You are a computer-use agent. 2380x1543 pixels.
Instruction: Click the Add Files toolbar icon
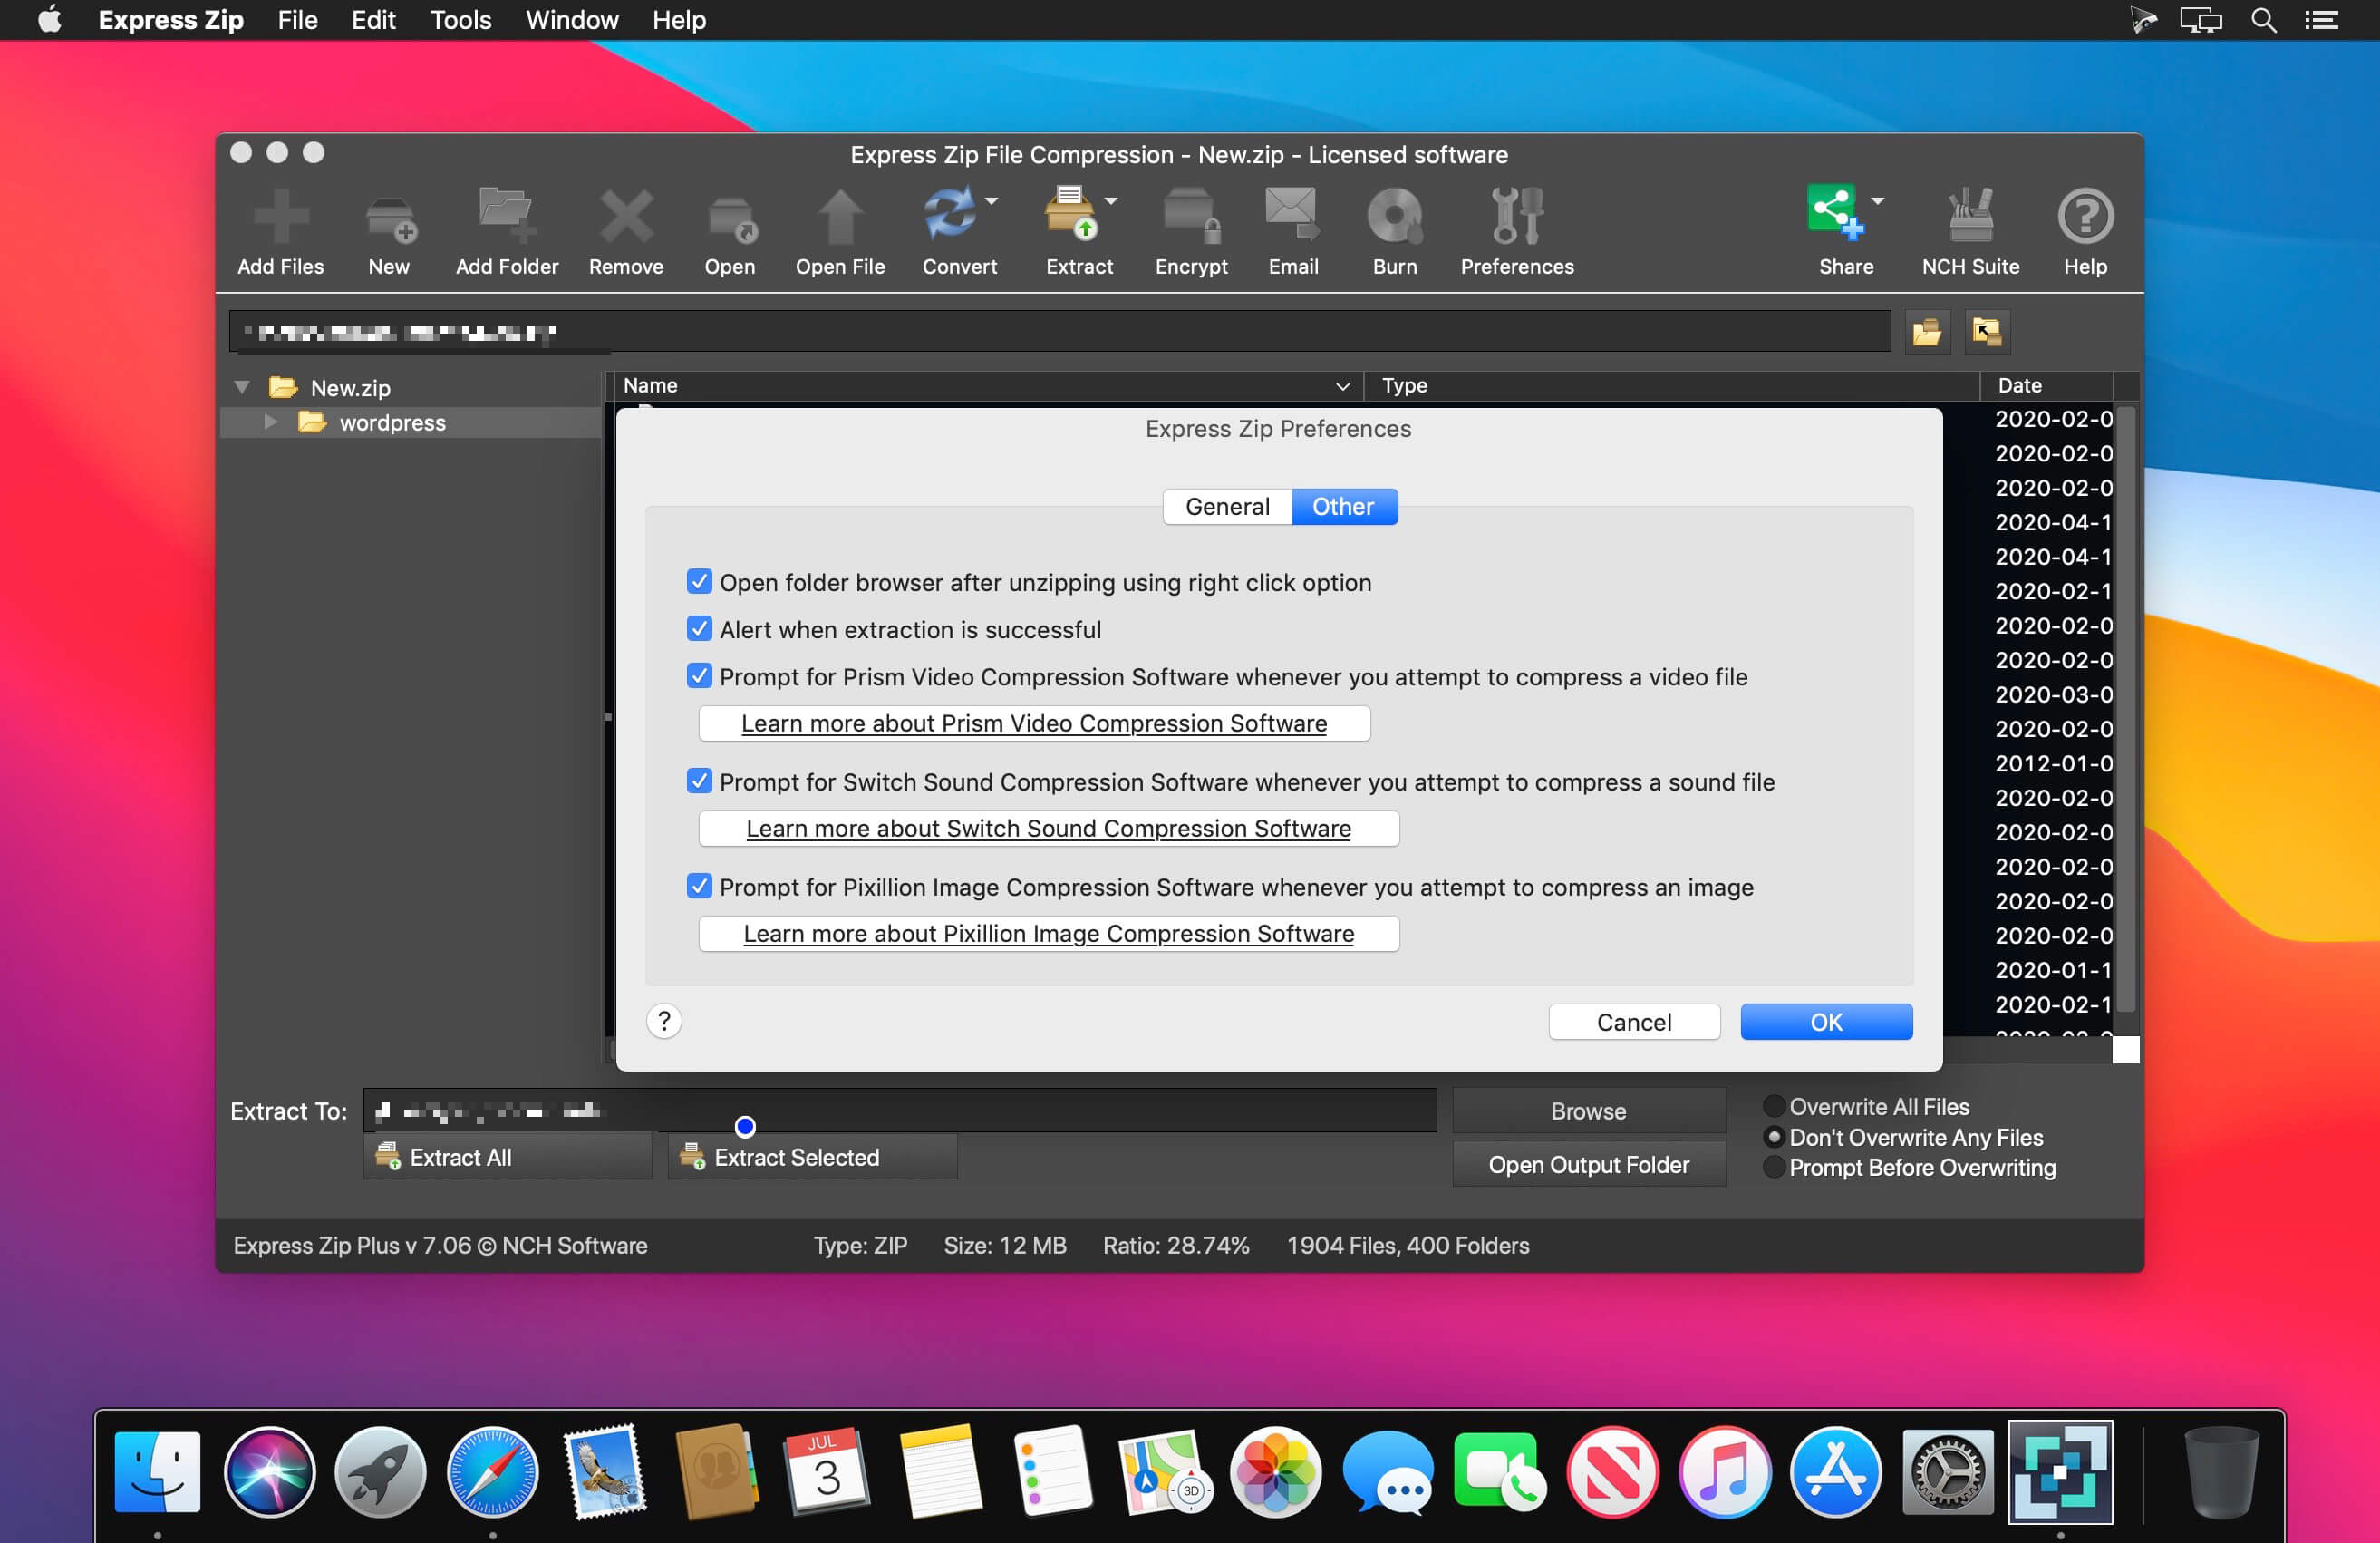click(281, 216)
